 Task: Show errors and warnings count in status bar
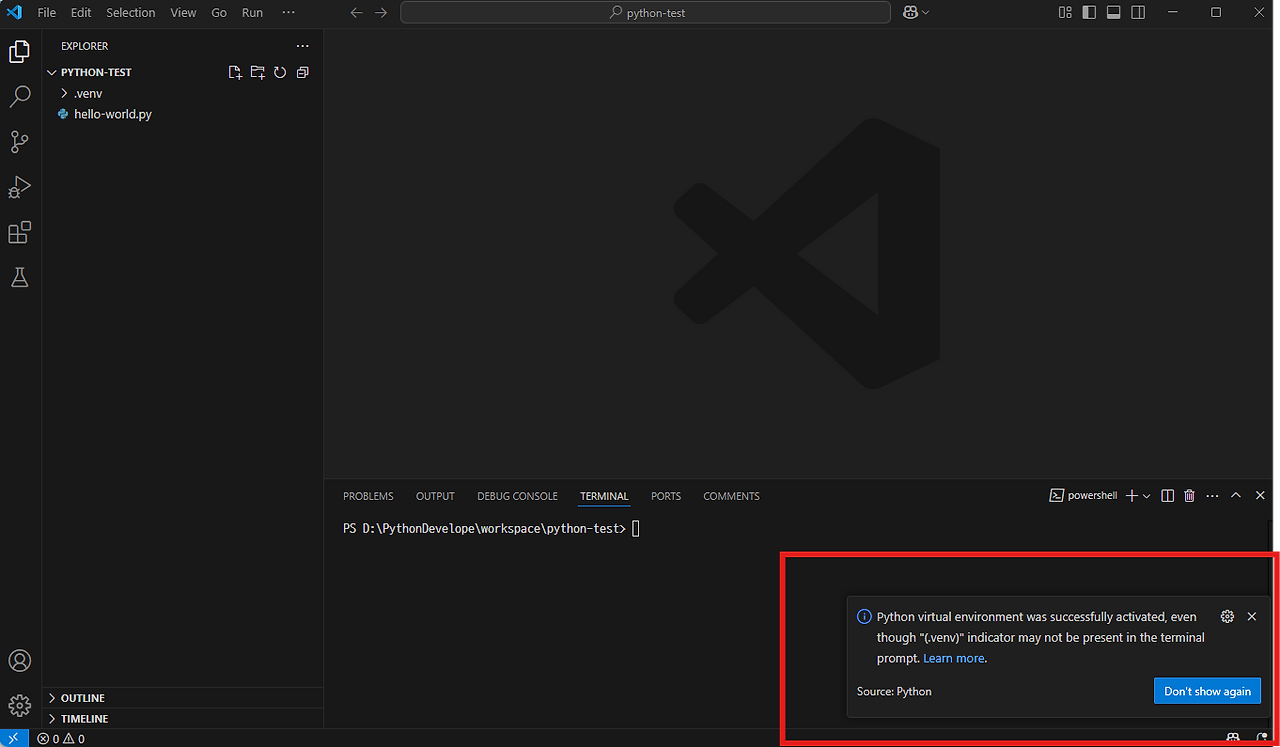click(61, 739)
